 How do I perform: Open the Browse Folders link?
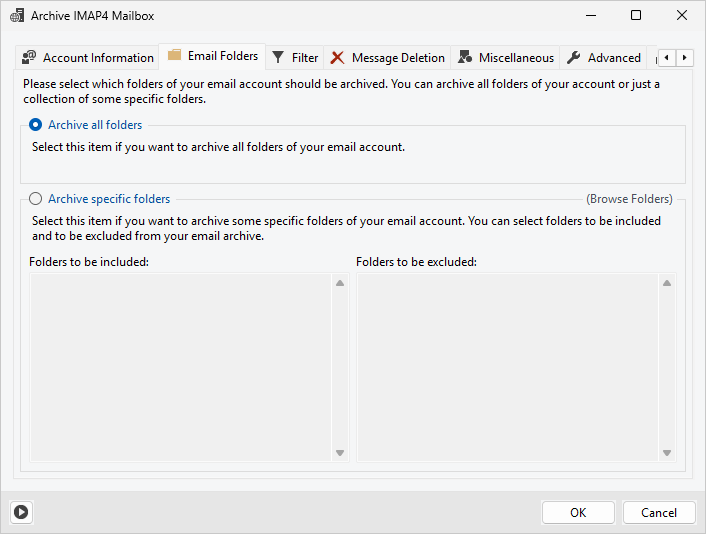point(629,199)
